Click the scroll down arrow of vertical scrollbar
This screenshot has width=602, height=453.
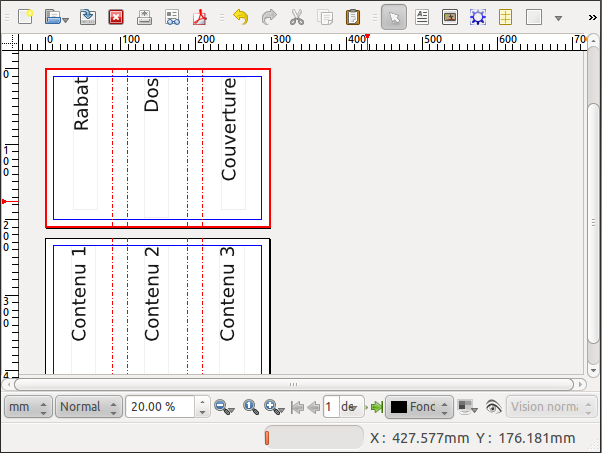[593, 370]
